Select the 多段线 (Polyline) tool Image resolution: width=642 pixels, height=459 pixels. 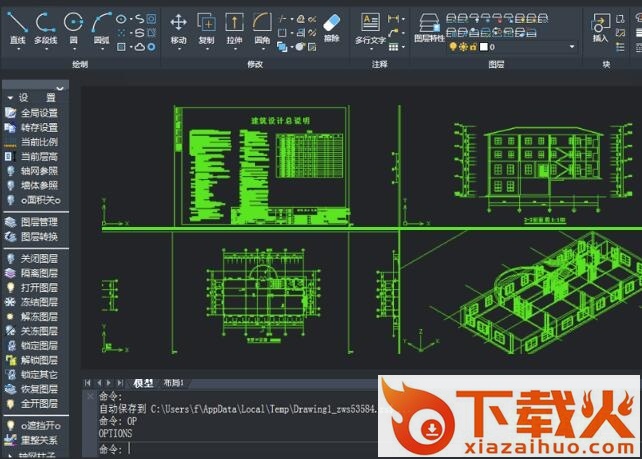[x=45, y=26]
